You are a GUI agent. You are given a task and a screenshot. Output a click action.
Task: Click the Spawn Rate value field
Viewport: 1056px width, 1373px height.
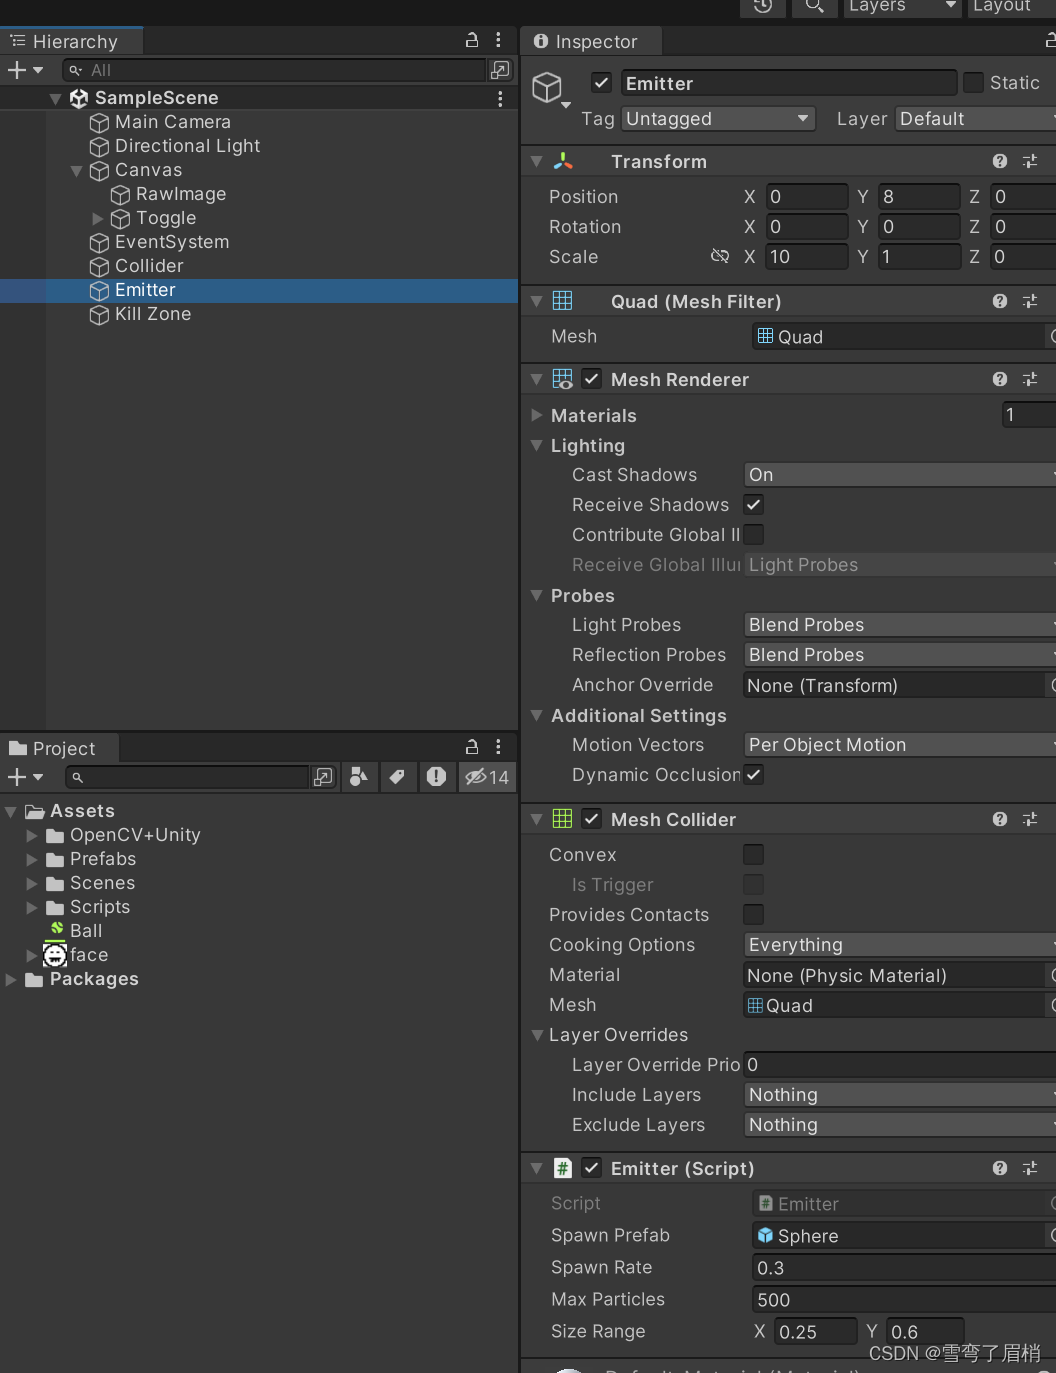pos(904,1268)
